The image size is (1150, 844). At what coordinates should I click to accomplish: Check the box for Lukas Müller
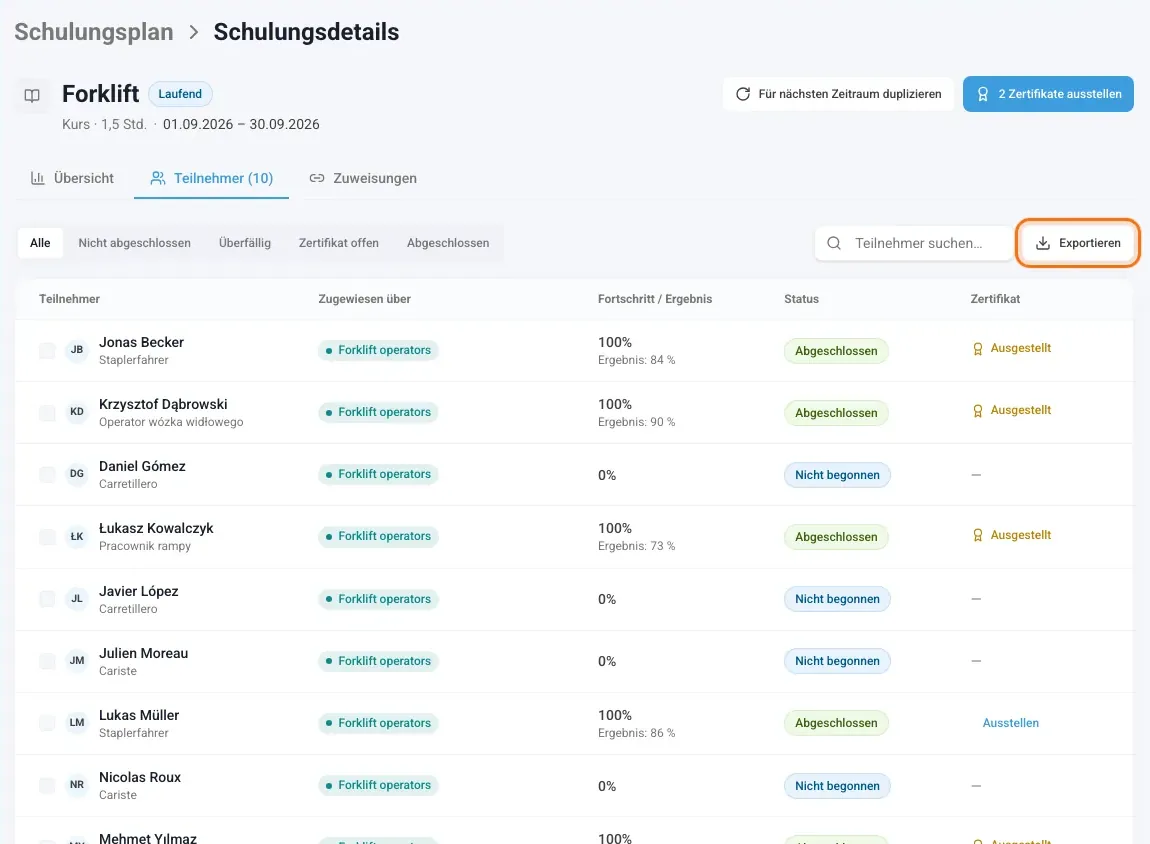click(47, 723)
